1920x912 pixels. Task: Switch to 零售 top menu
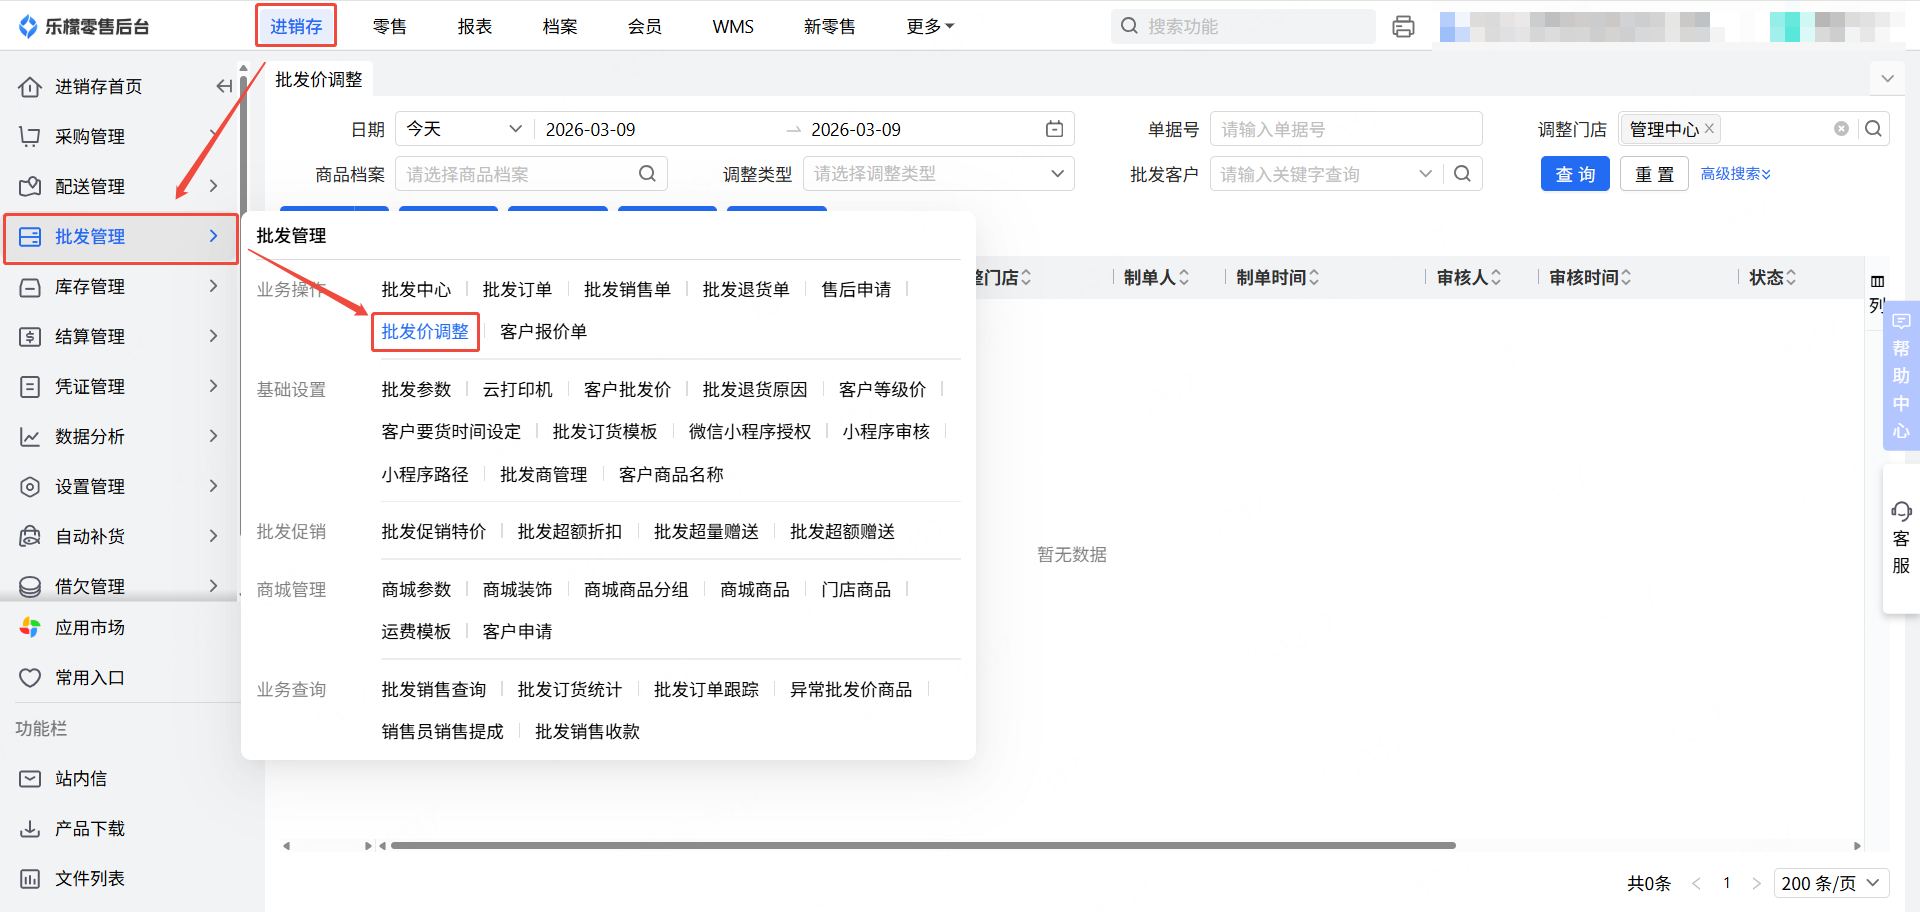[389, 27]
